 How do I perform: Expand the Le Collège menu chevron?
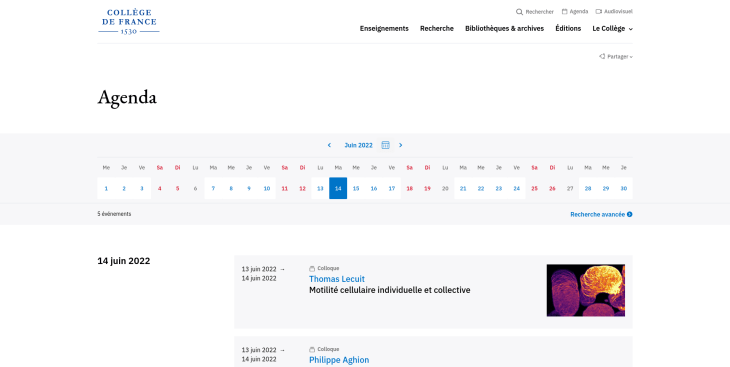pyautogui.click(x=631, y=29)
